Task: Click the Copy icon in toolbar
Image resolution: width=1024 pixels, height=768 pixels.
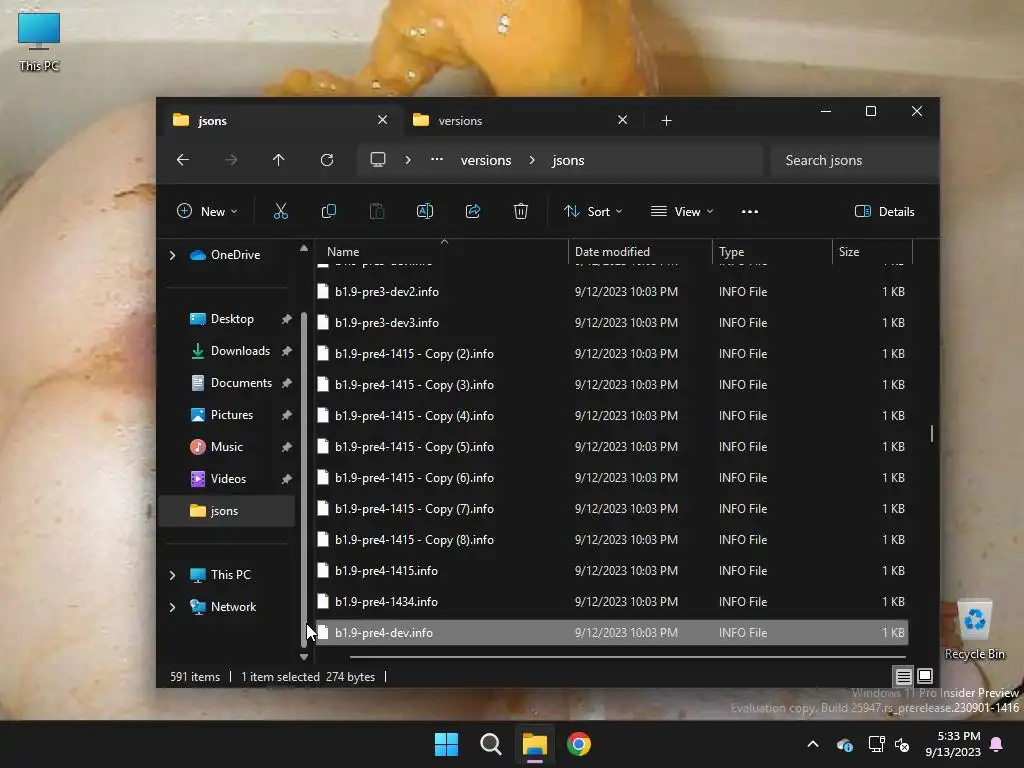Action: [328, 211]
